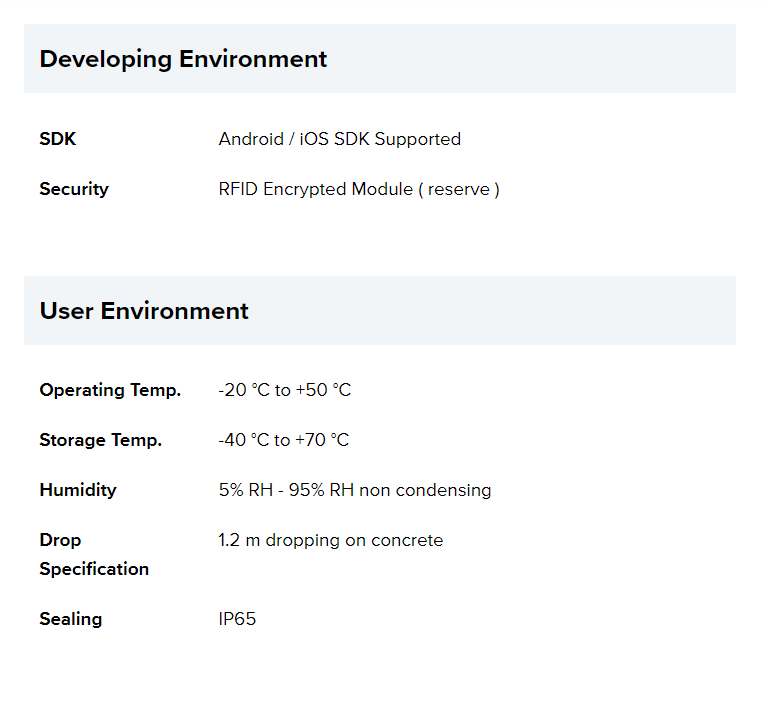Click the word User in second header
The width and height of the screenshot is (770, 706).
pyautogui.click(x=67, y=311)
